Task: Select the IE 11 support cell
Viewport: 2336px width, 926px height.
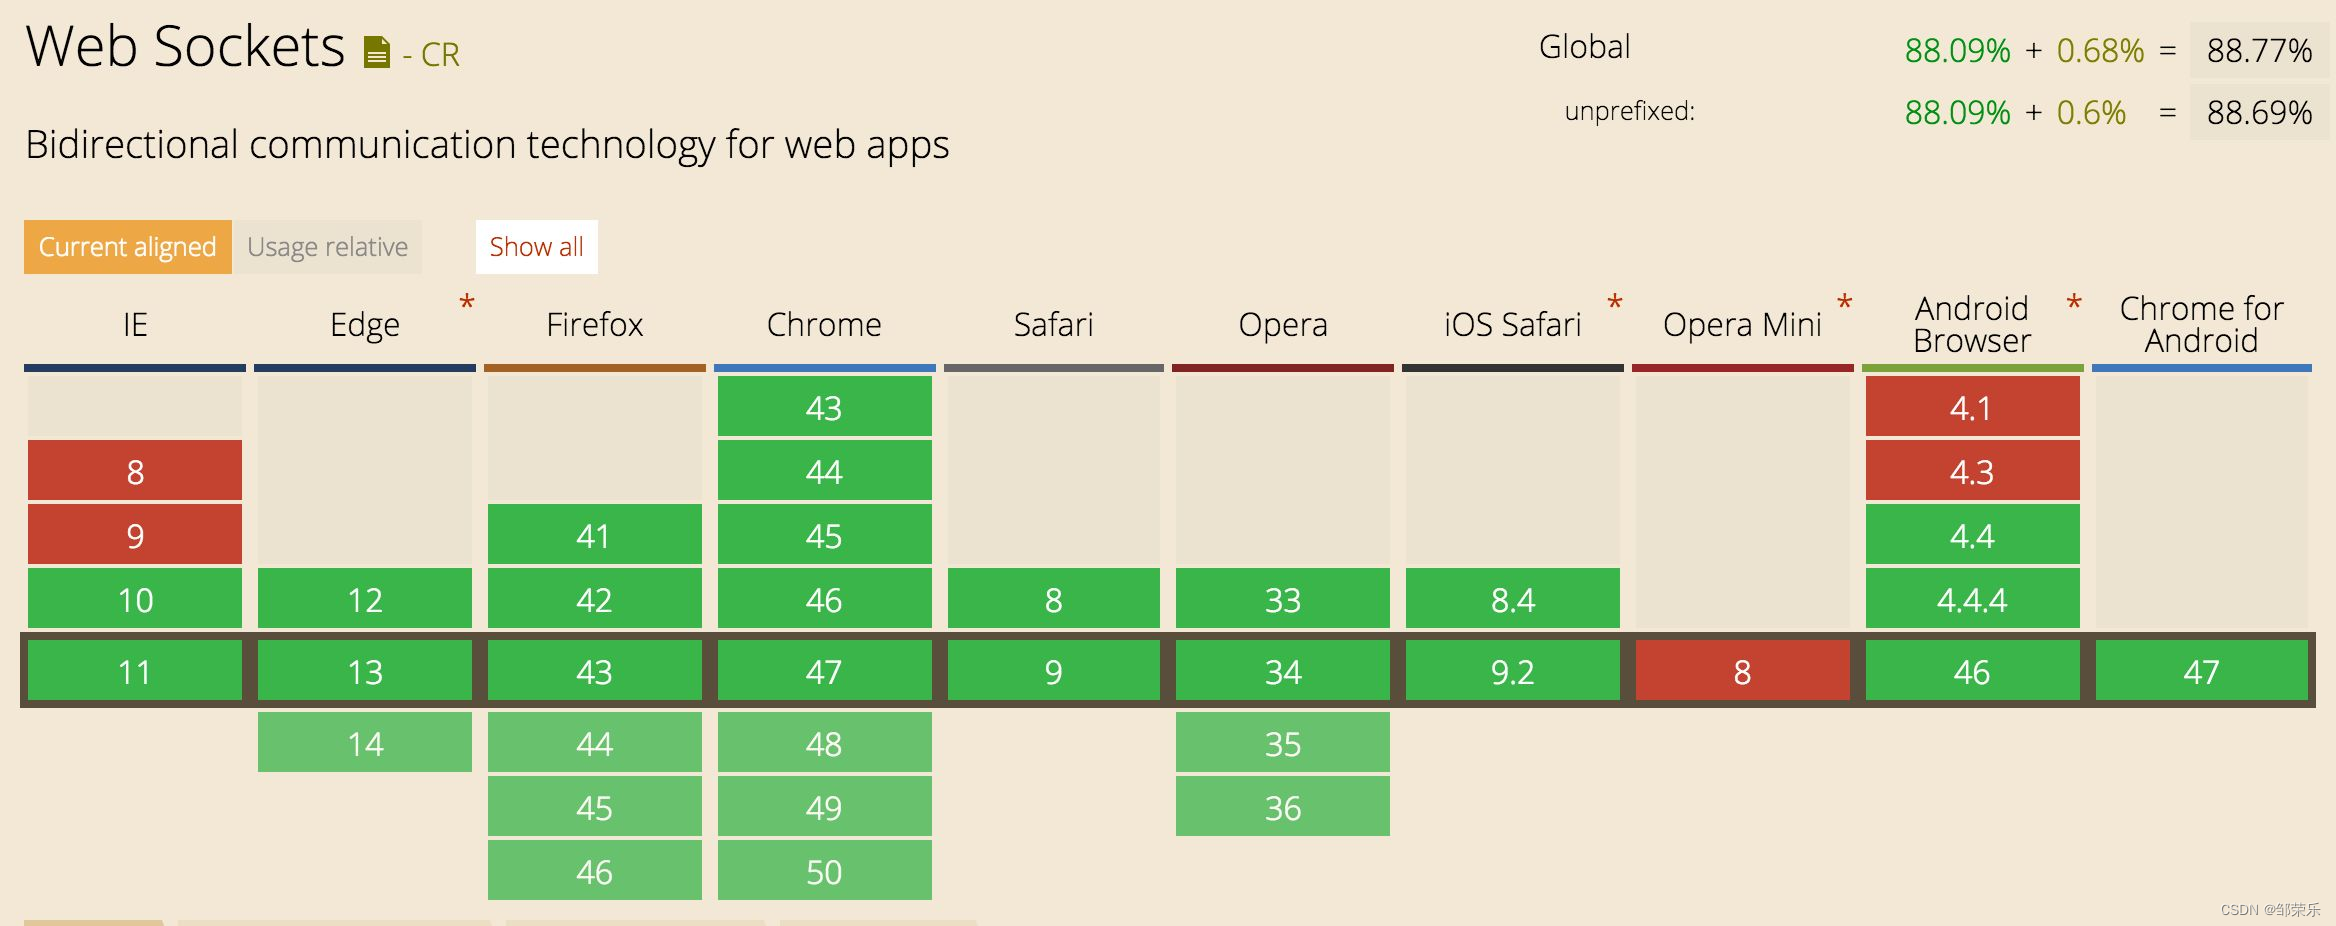Action: (134, 671)
